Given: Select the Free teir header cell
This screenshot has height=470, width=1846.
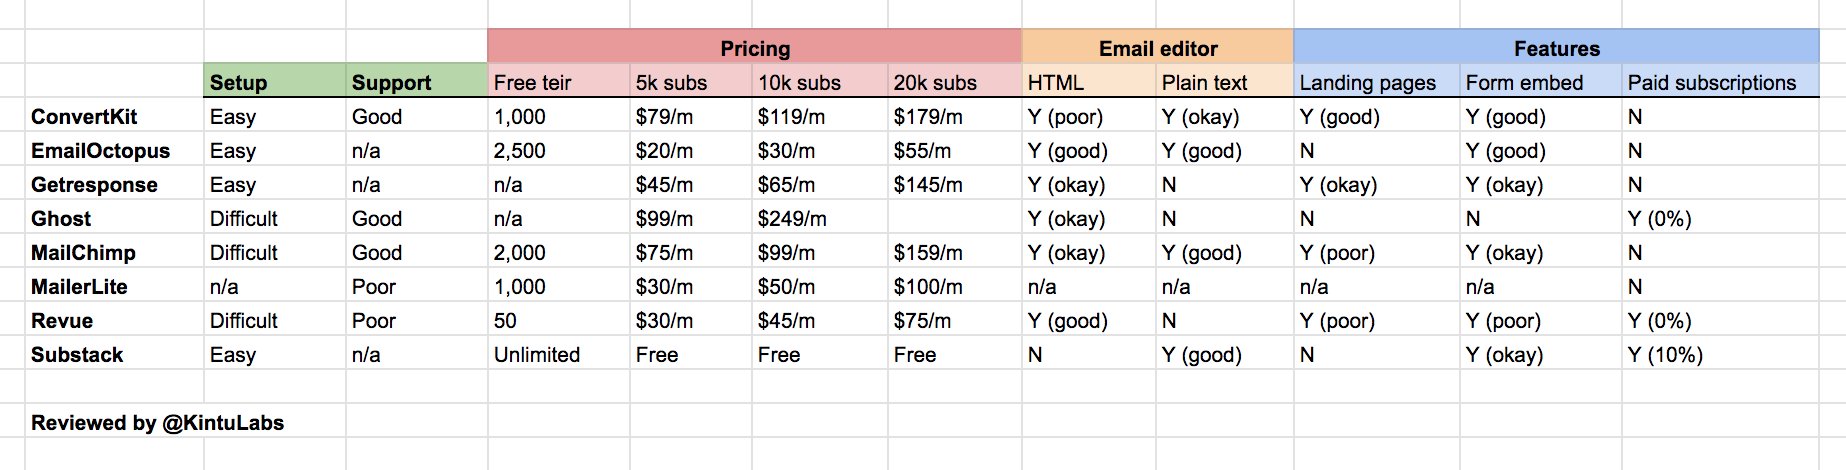Looking at the screenshot, I should pyautogui.click(x=559, y=81).
